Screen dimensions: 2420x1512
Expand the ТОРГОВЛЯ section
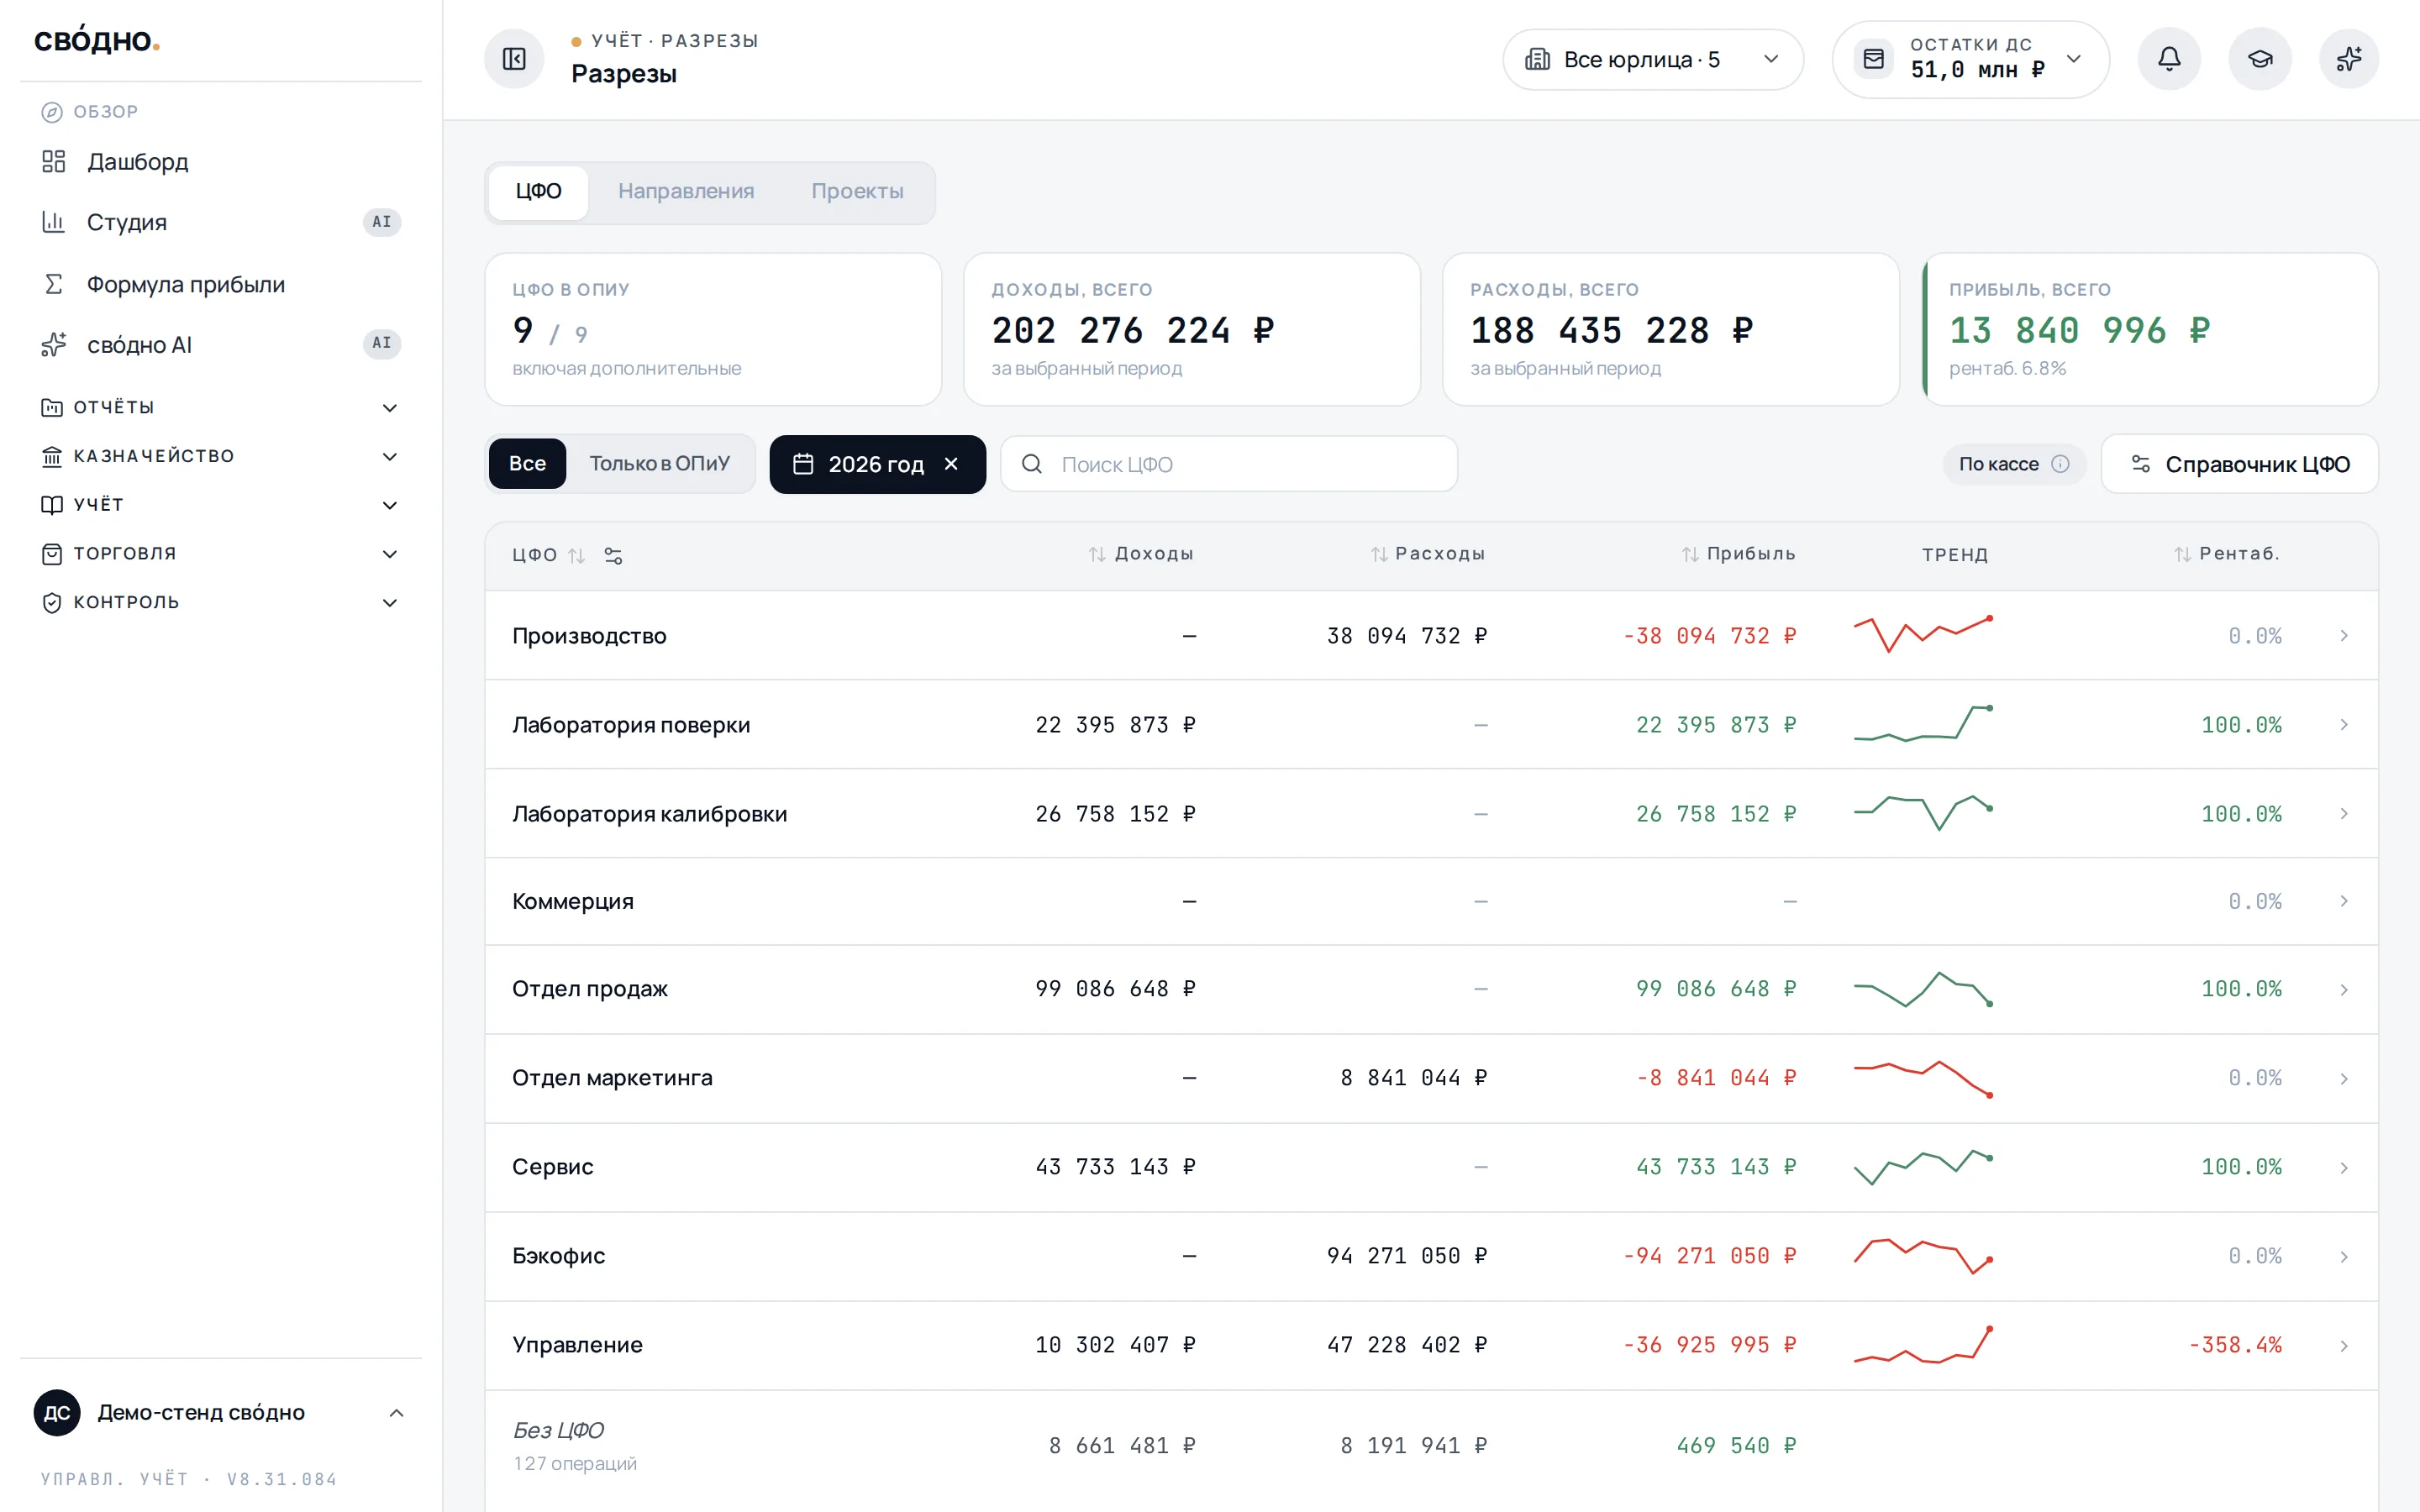[220, 554]
